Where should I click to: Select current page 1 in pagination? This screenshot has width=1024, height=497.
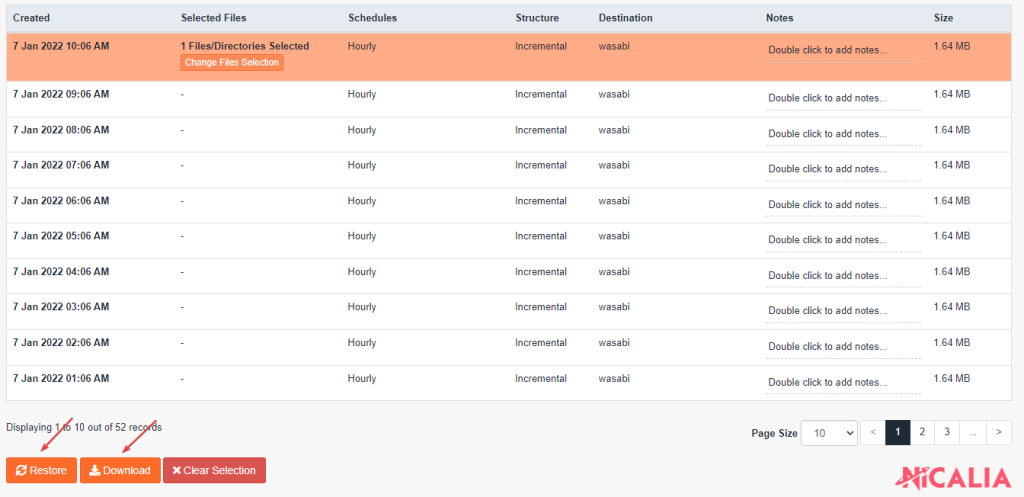pos(897,432)
